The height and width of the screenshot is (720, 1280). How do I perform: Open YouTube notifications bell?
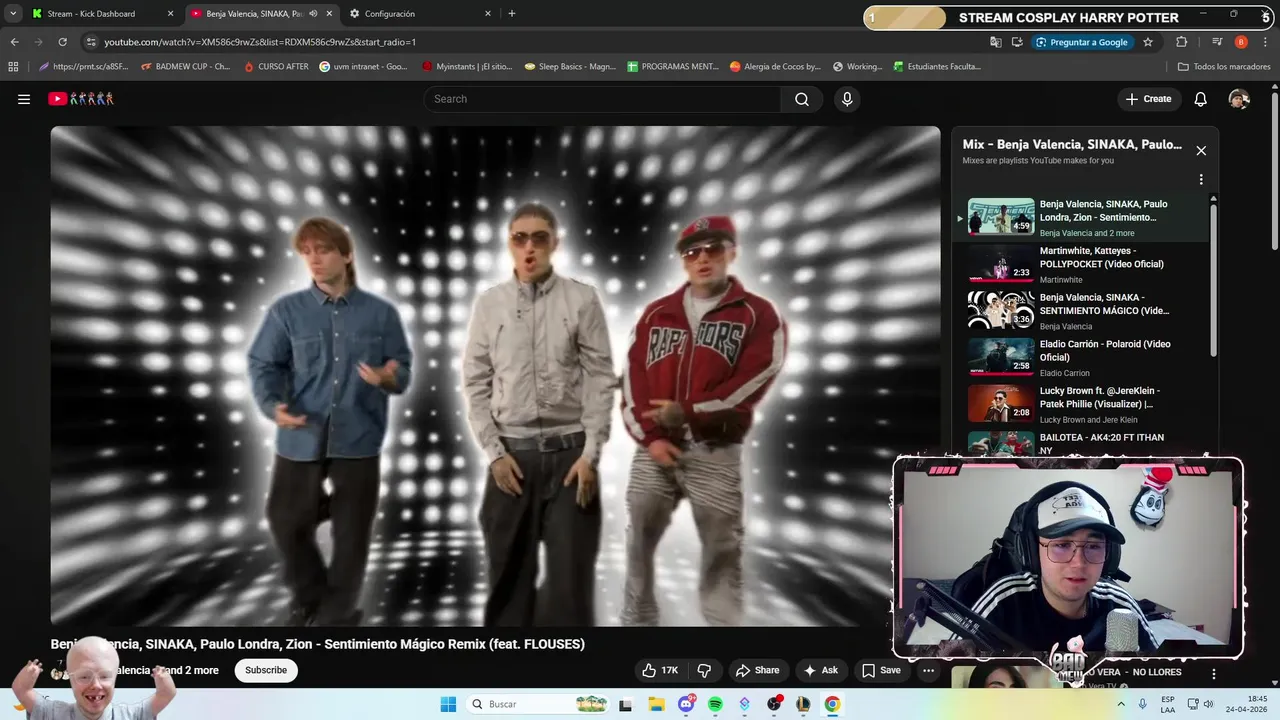(x=1201, y=99)
